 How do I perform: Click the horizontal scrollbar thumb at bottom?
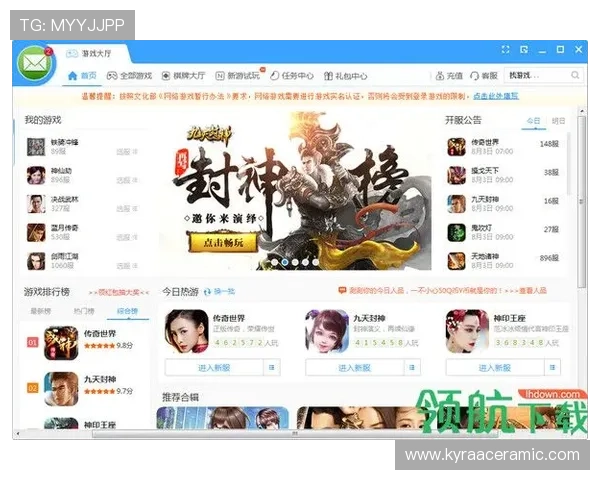coord(295,434)
